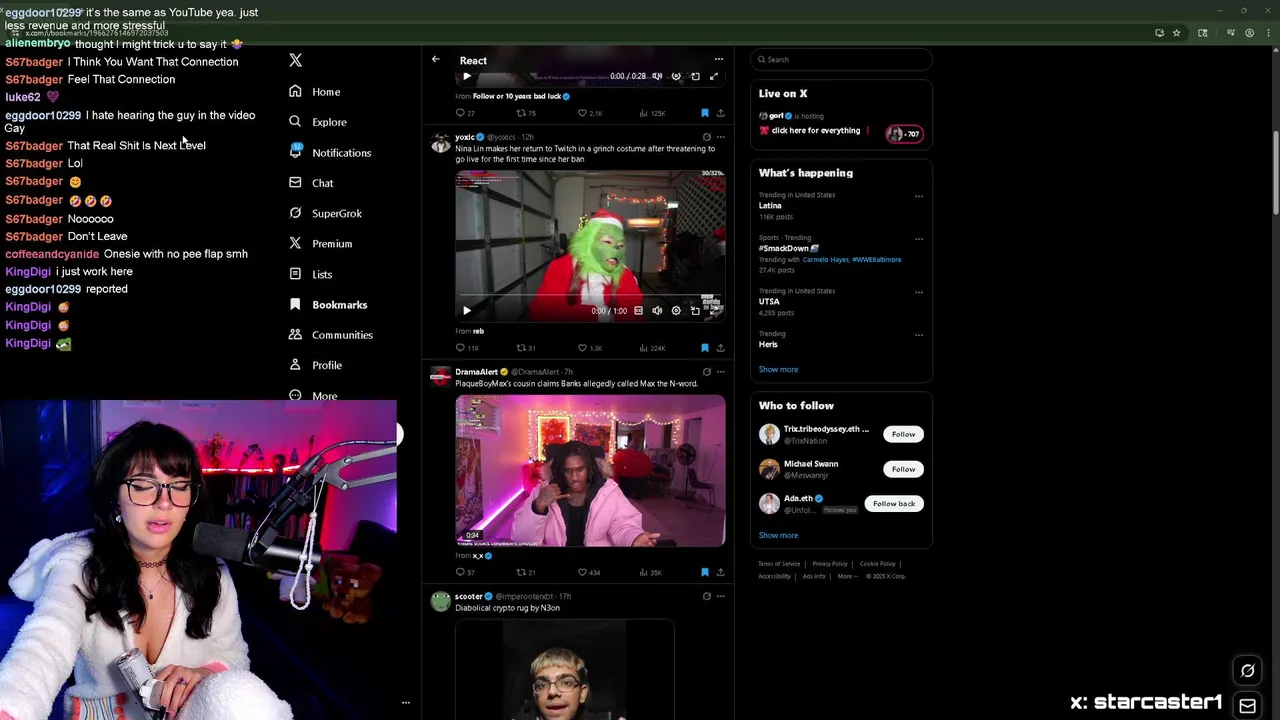The width and height of the screenshot is (1280, 720).
Task: Open Notifications in the sidebar
Action: [329, 153]
